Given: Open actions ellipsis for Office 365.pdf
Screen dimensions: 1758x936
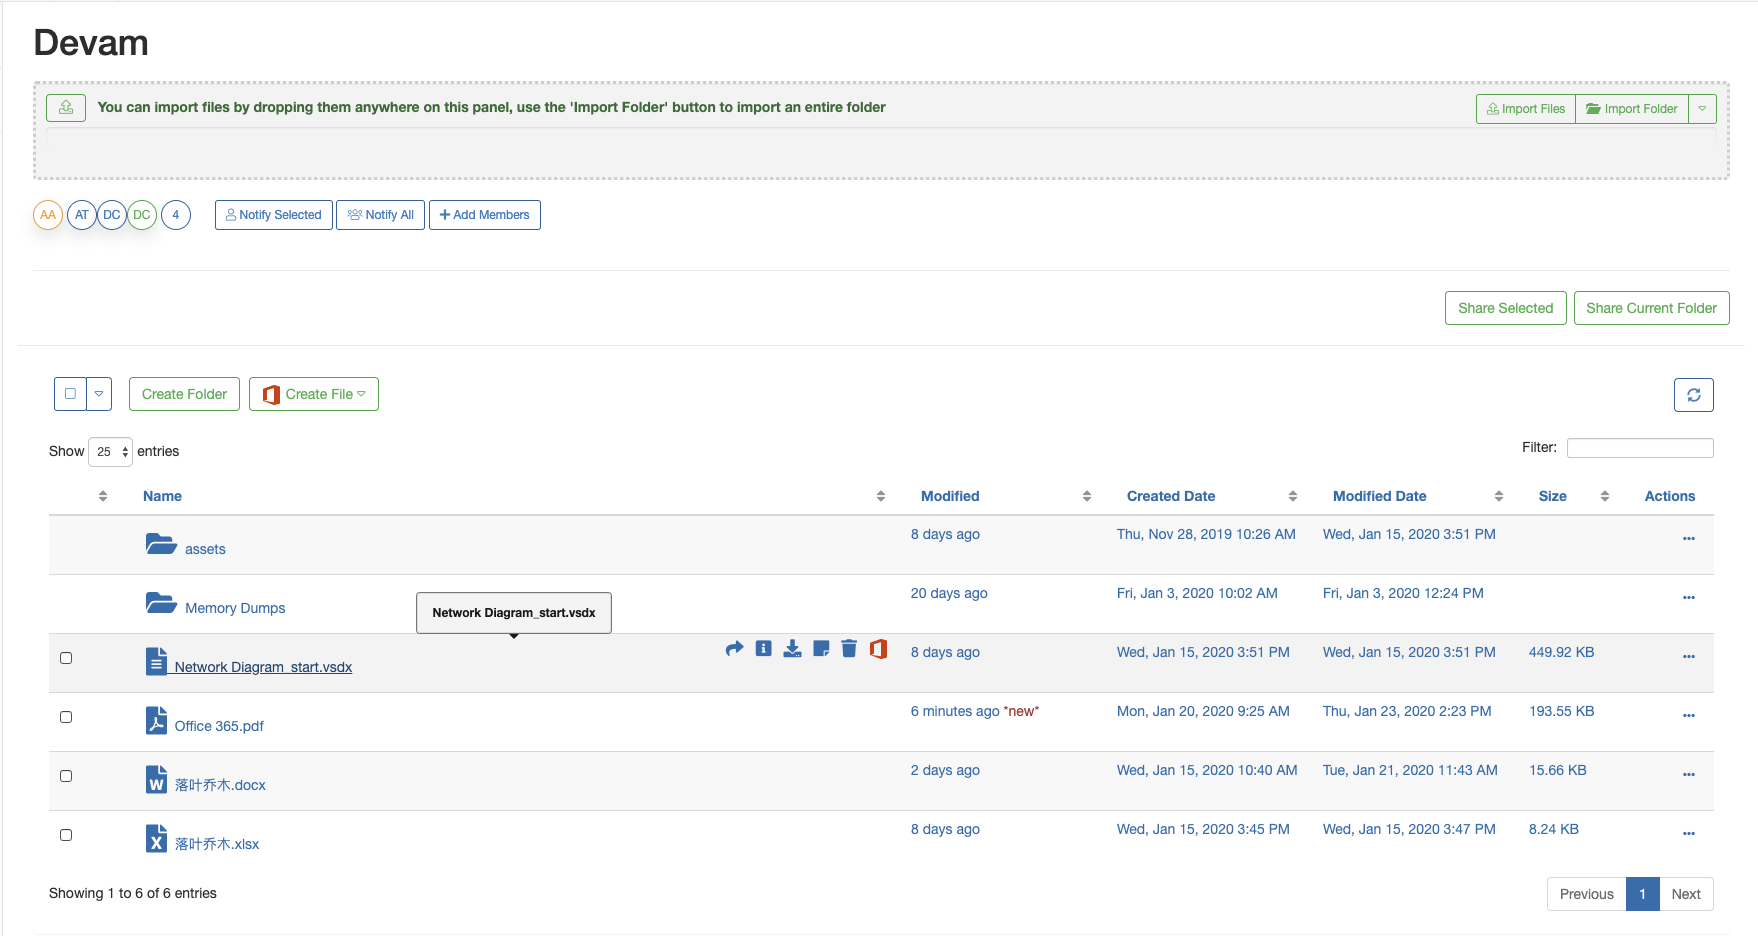Looking at the screenshot, I should [1688, 715].
